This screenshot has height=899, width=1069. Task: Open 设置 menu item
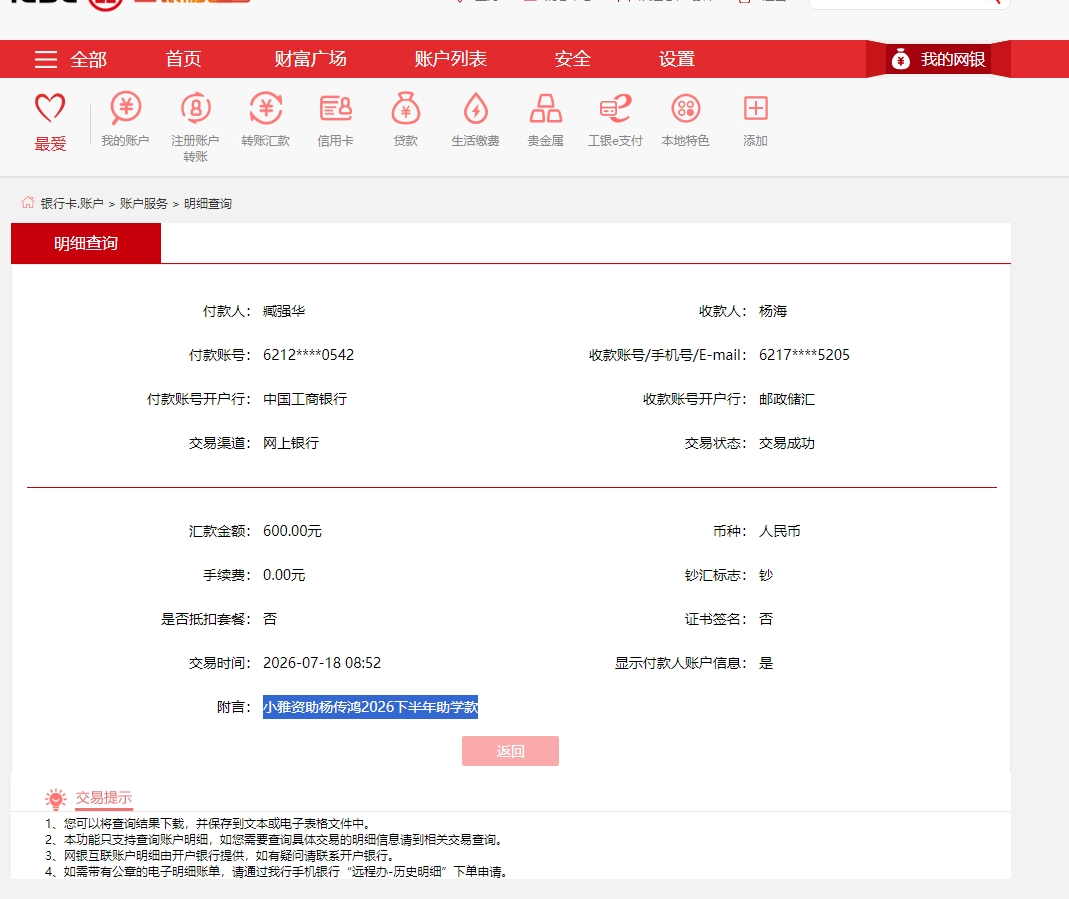677,59
